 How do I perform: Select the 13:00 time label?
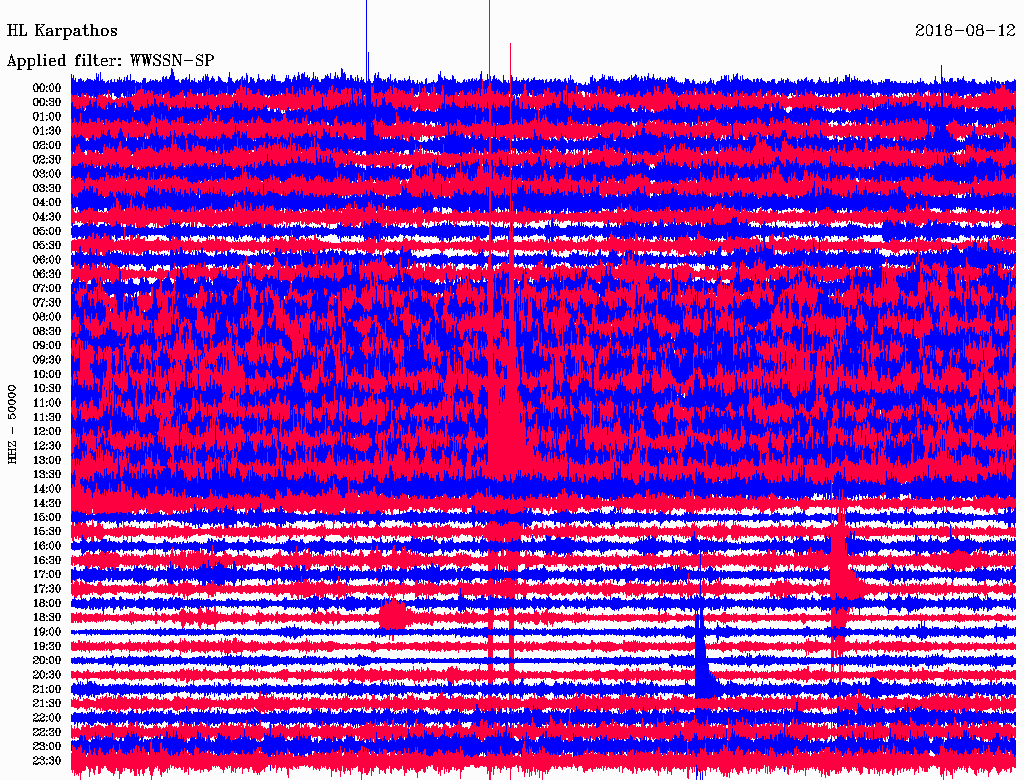(x=47, y=461)
